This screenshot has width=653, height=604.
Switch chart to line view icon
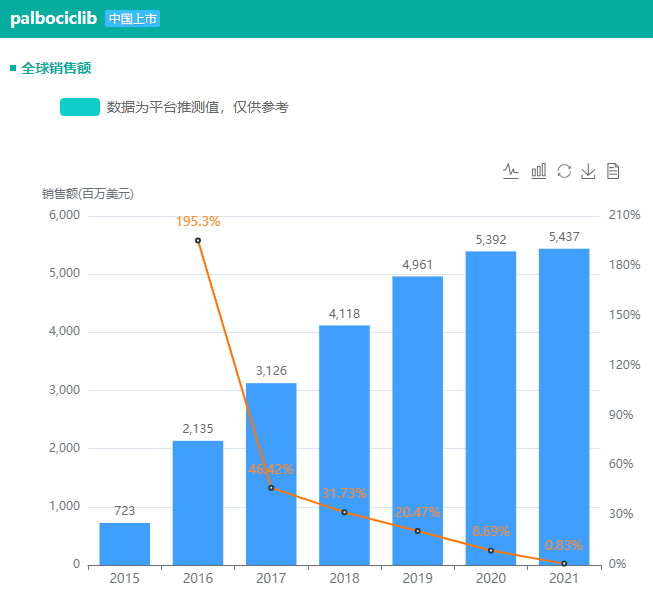click(x=511, y=171)
